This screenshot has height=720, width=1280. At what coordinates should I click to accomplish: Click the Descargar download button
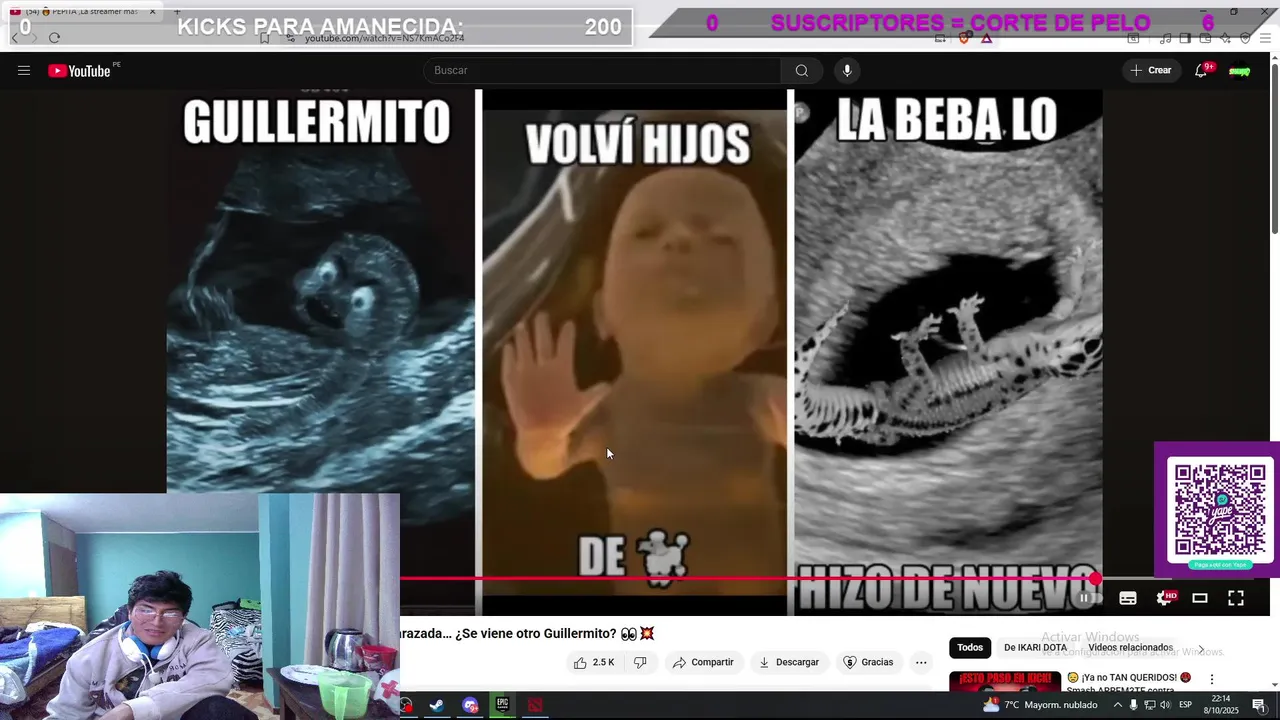[x=789, y=662]
